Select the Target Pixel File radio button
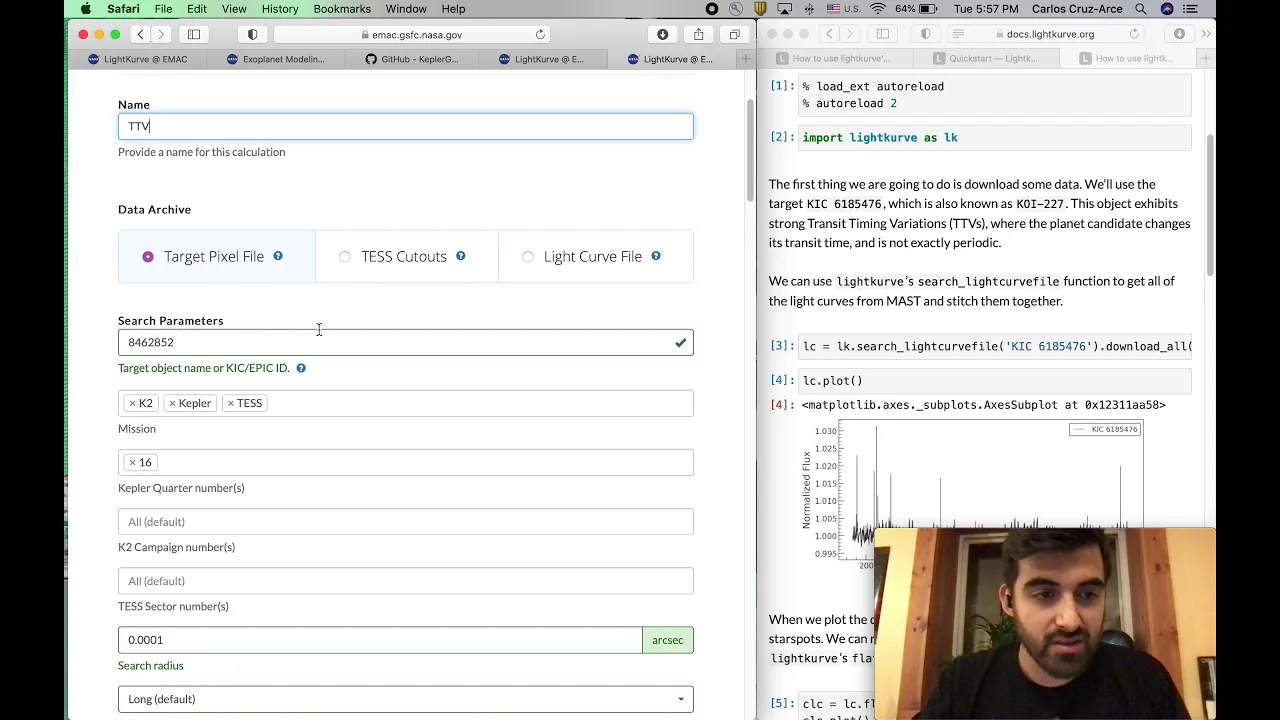Image resolution: width=1280 pixels, height=720 pixels. (x=148, y=257)
